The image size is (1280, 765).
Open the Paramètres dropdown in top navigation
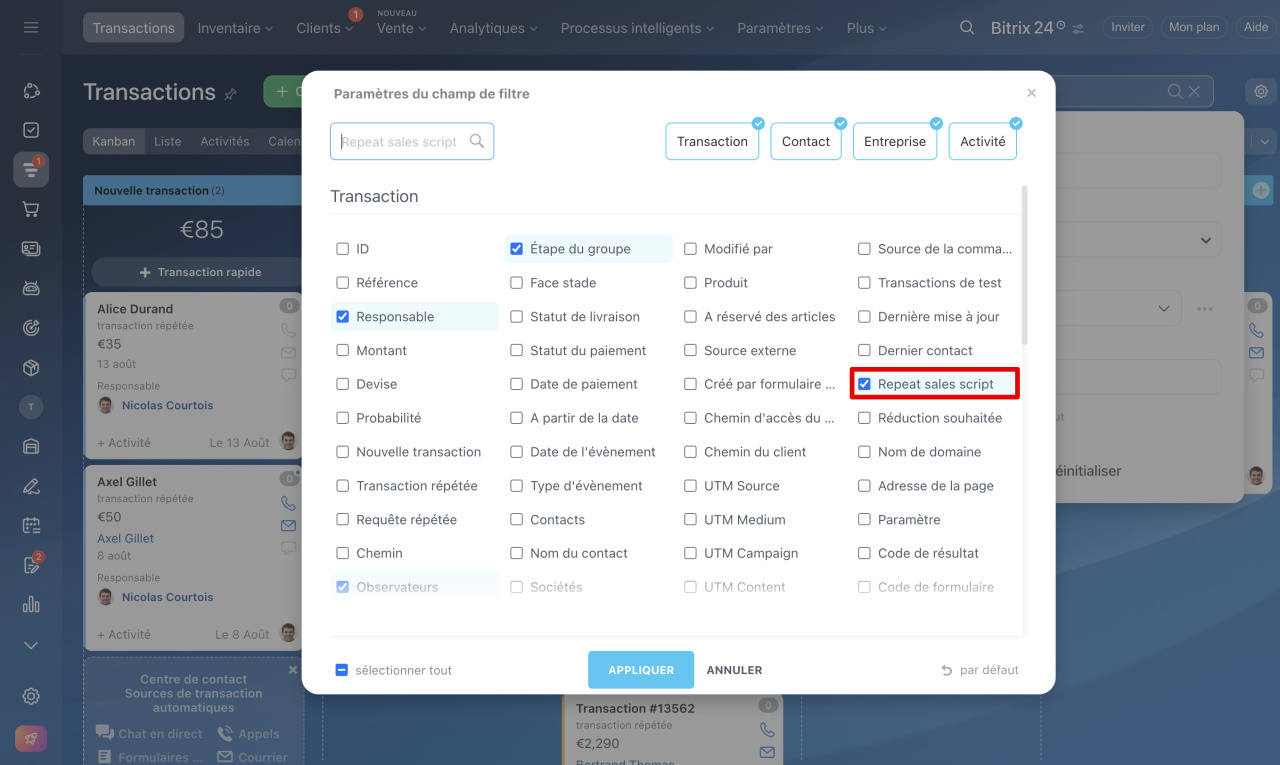click(x=781, y=28)
